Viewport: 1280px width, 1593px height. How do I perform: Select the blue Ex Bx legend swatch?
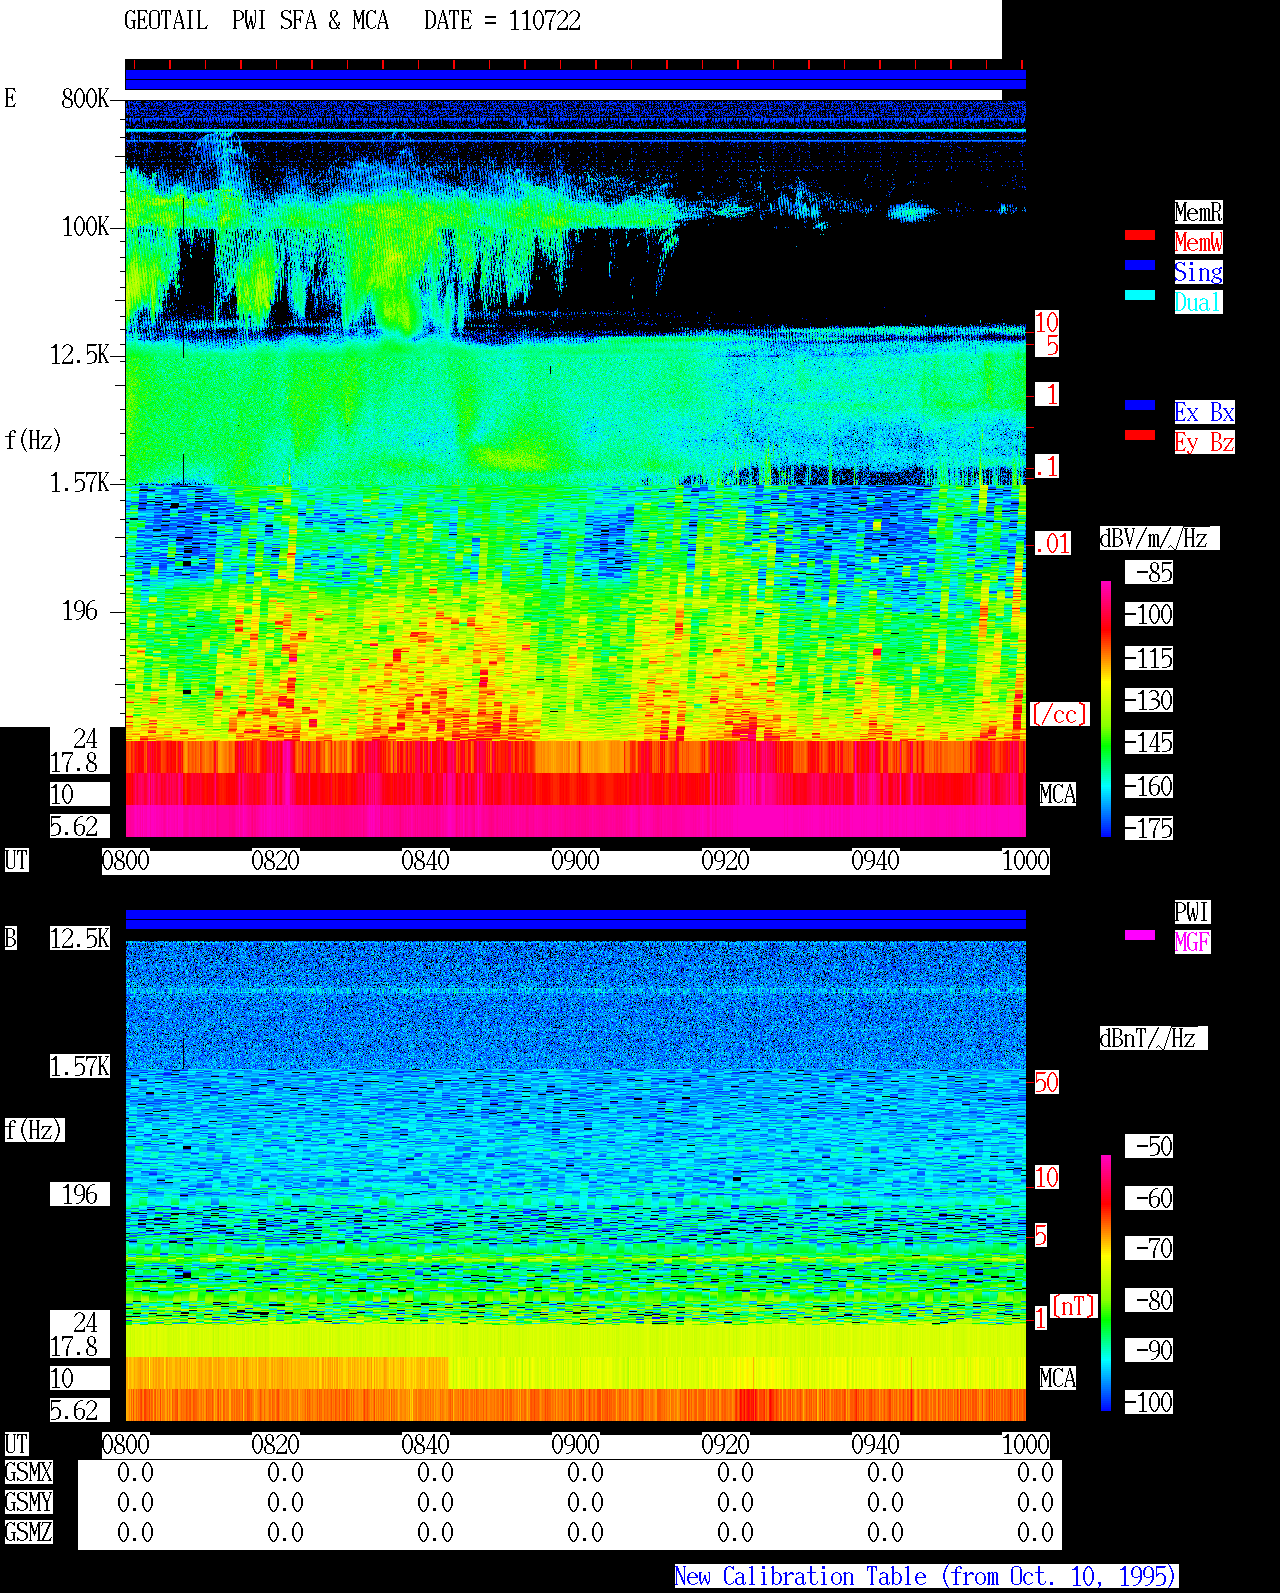[1140, 405]
